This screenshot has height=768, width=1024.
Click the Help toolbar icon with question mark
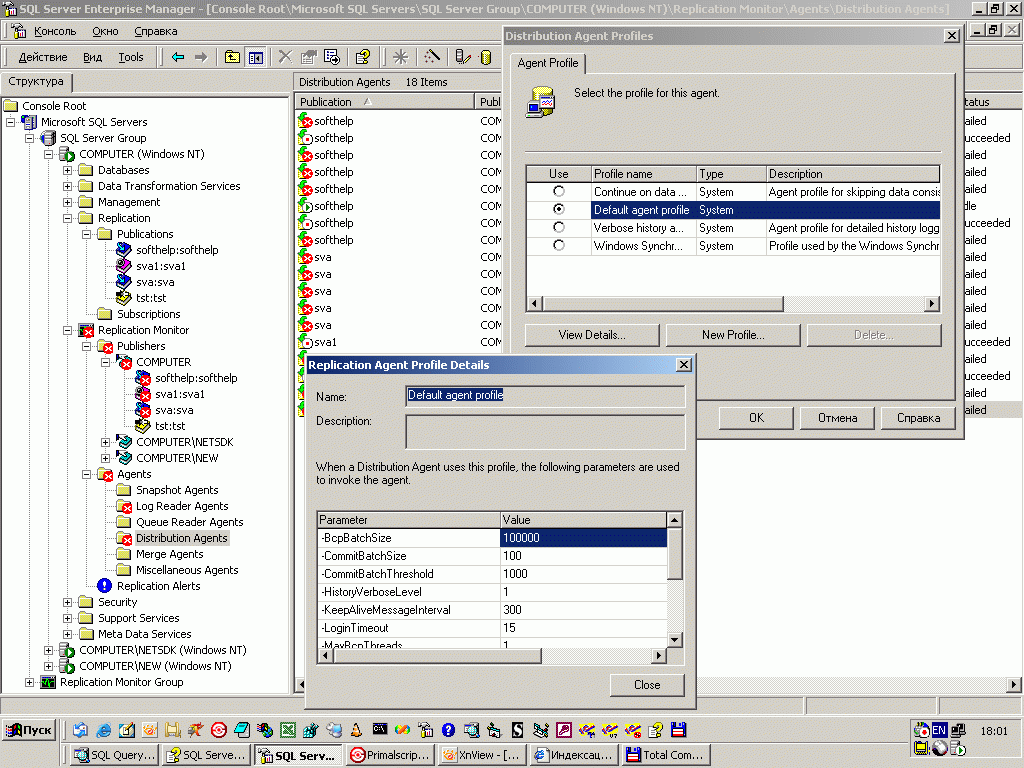point(363,57)
